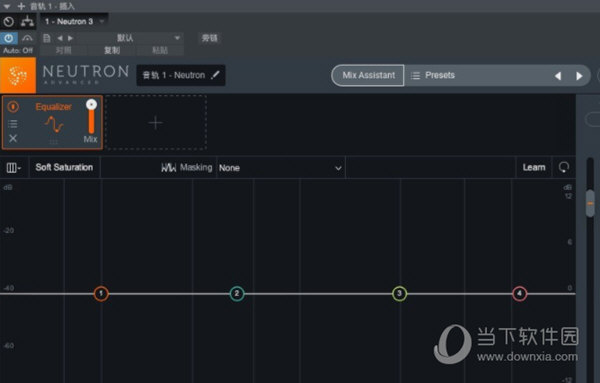Click the 粘贴 paste button
600x383 pixels.
[160, 51]
